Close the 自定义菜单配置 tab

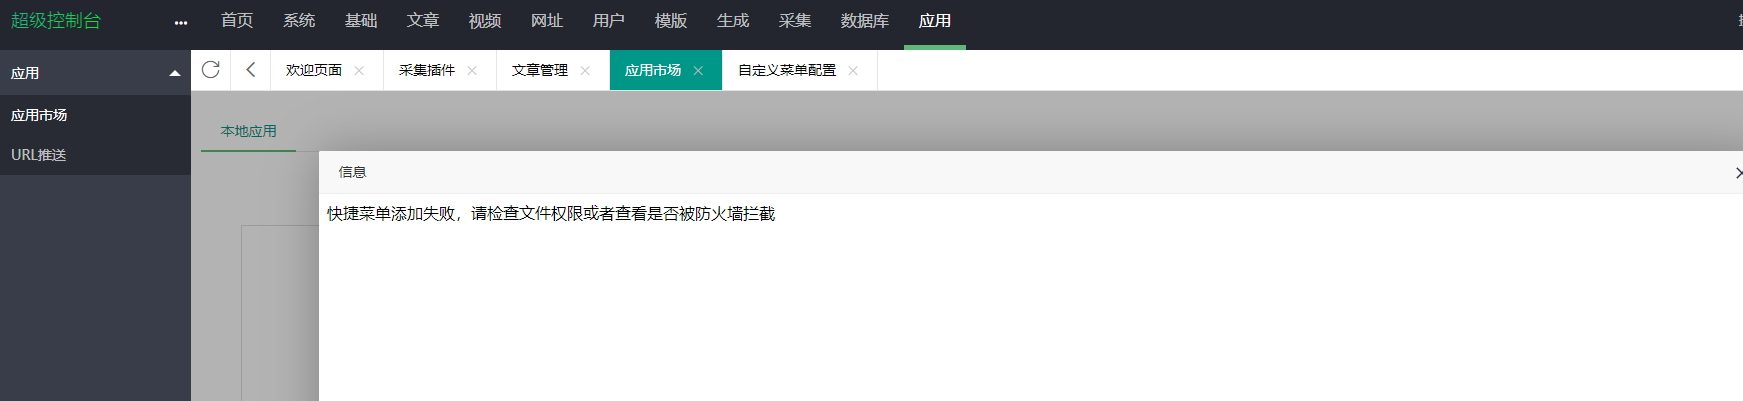[853, 70]
